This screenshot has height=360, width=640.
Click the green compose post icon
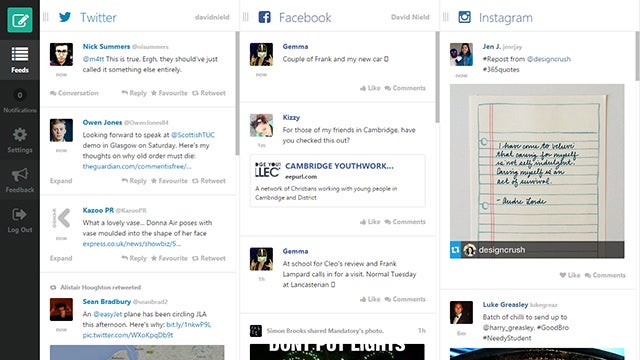[20, 20]
